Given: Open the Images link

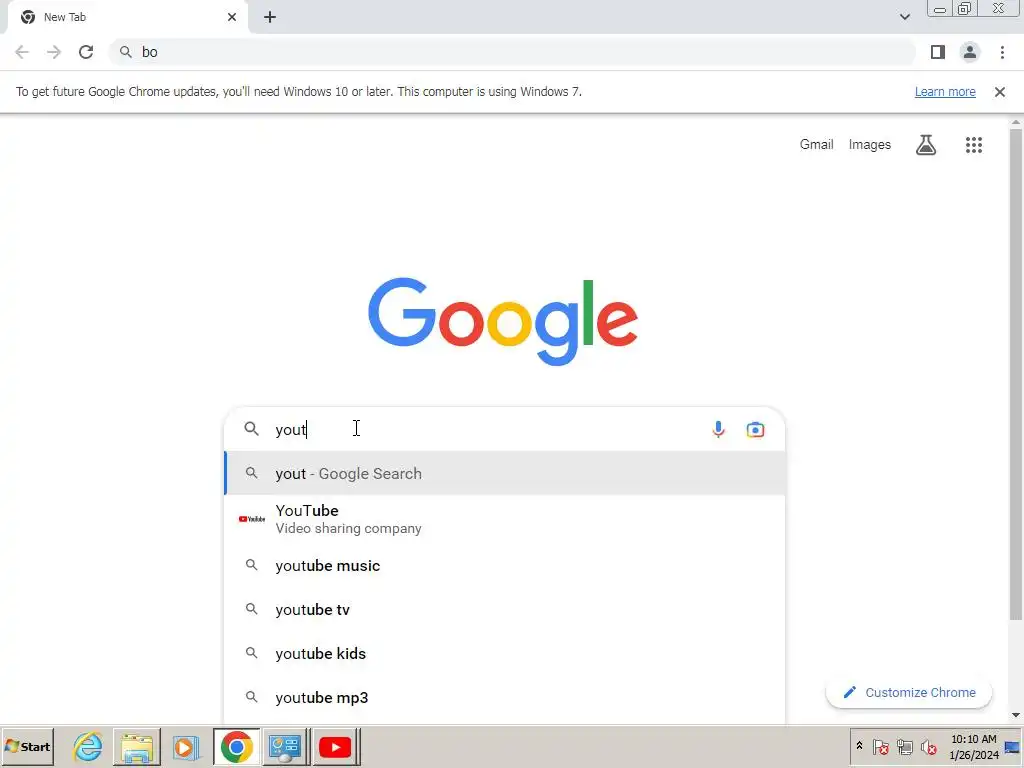Looking at the screenshot, I should 869,144.
